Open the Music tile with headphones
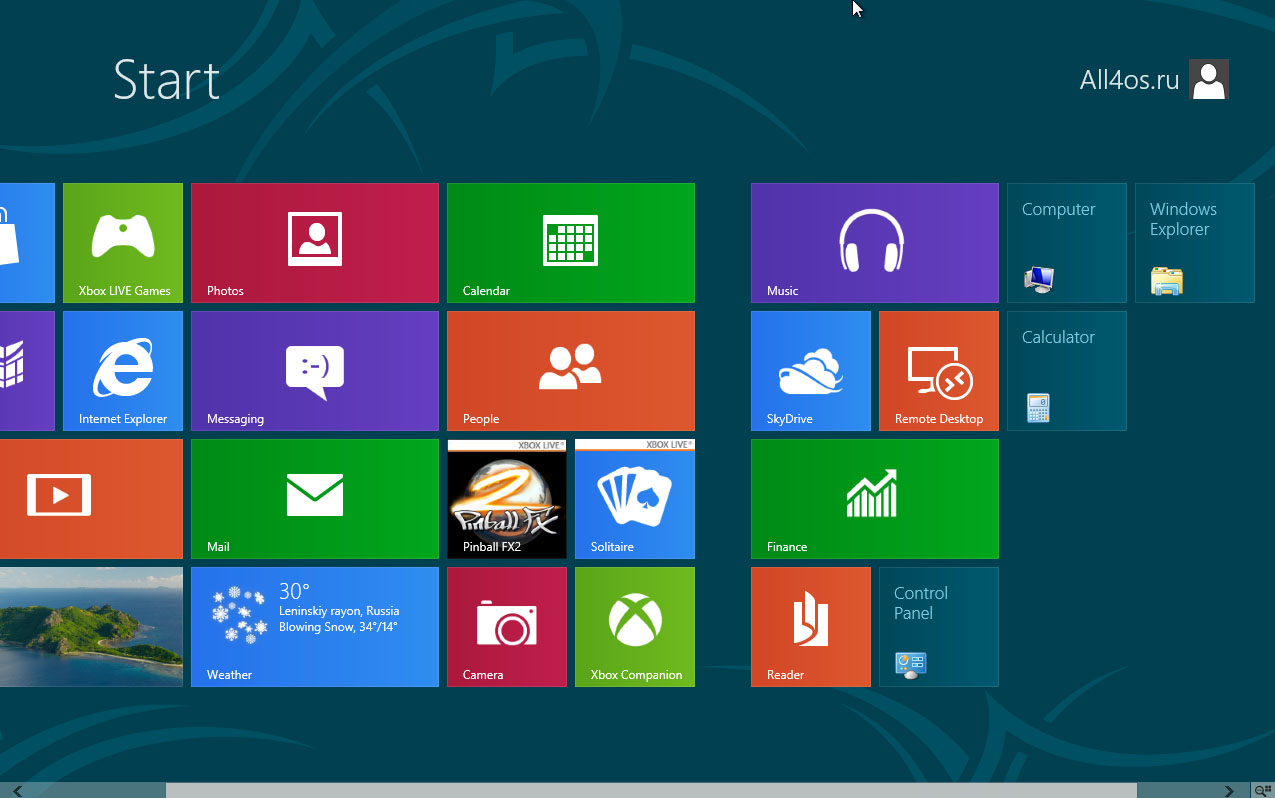1275x798 pixels. coord(875,243)
